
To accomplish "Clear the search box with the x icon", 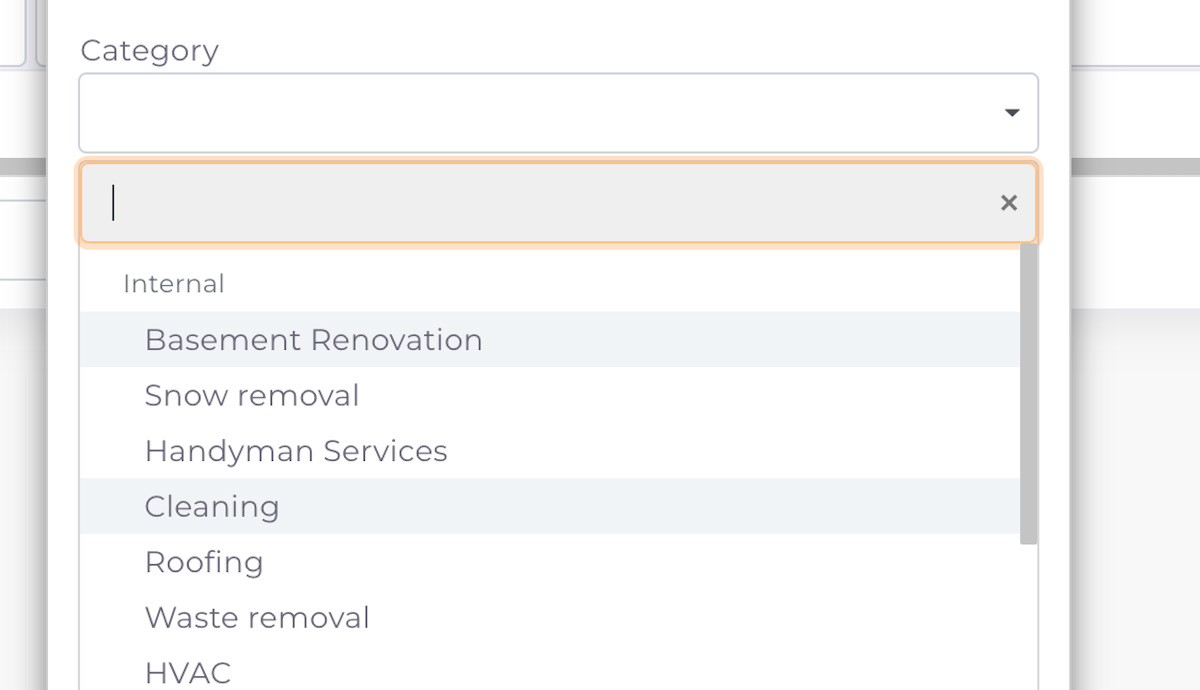I will pyautogui.click(x=1009, y=203).
